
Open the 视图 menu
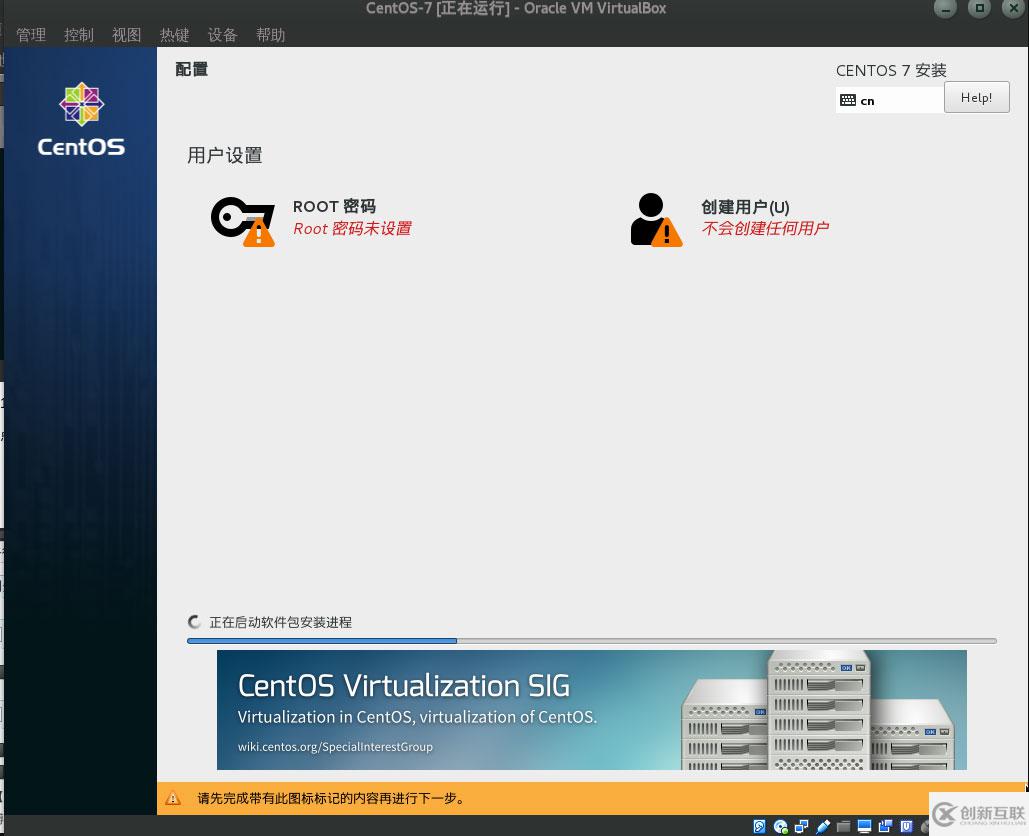click(x=127, y=35)
